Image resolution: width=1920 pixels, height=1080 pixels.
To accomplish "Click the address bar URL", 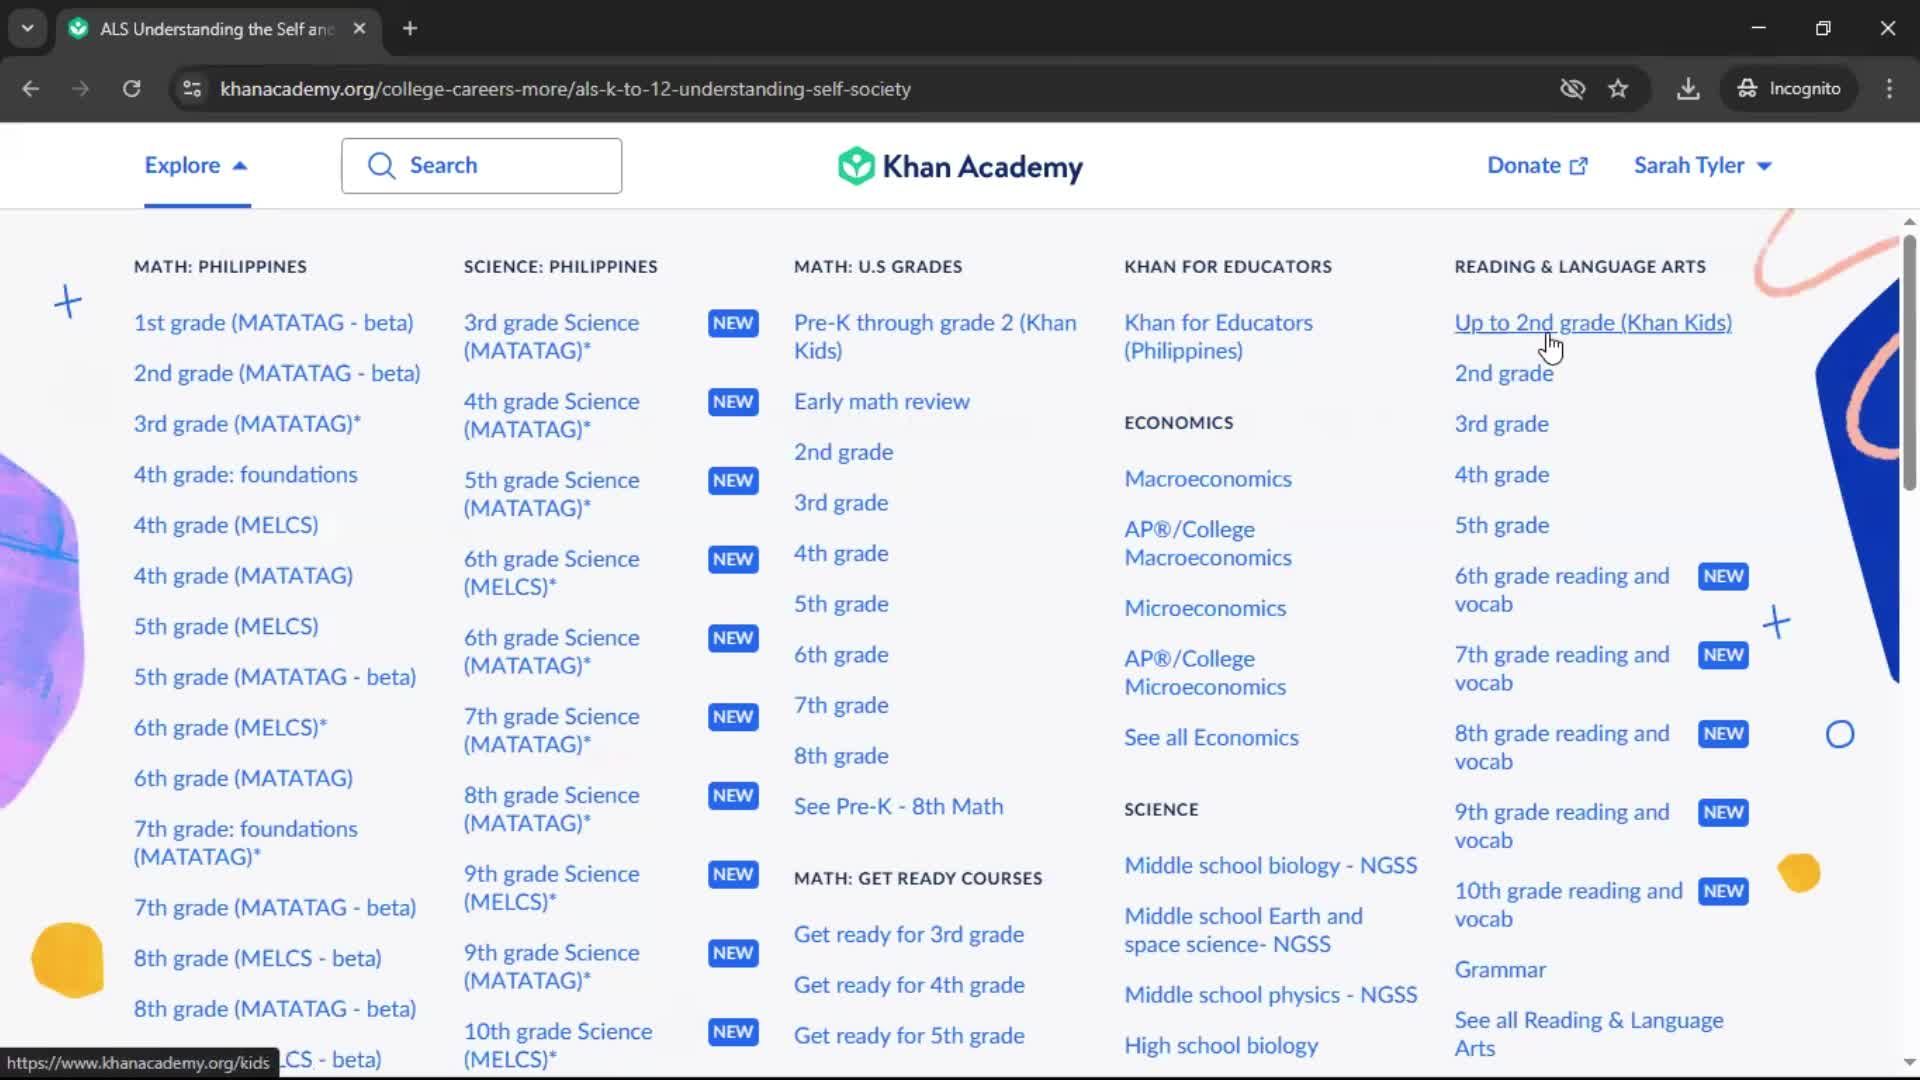I will coord(565,89).
